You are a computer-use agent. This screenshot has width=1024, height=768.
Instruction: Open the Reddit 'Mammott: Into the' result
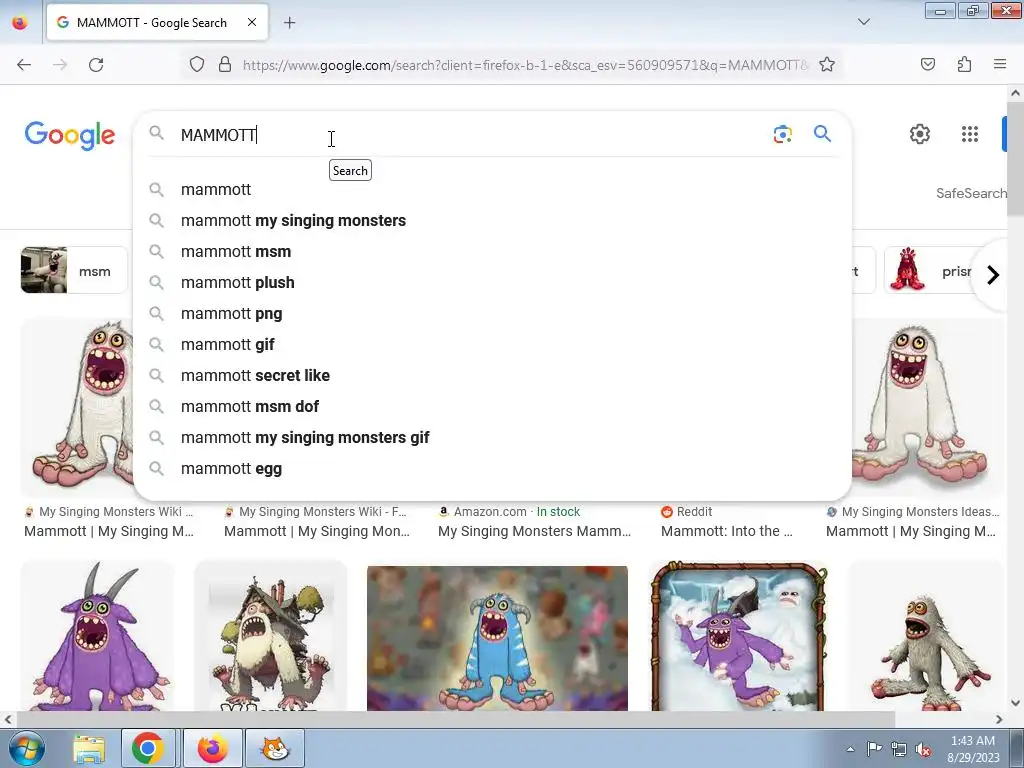(727, 522)
